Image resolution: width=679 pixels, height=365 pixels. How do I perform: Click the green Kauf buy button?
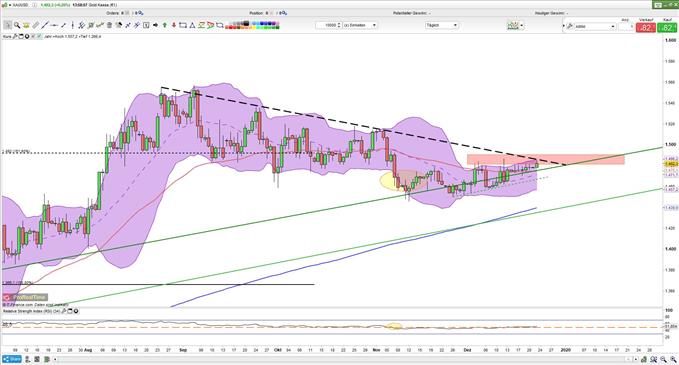tap(667, 27)
